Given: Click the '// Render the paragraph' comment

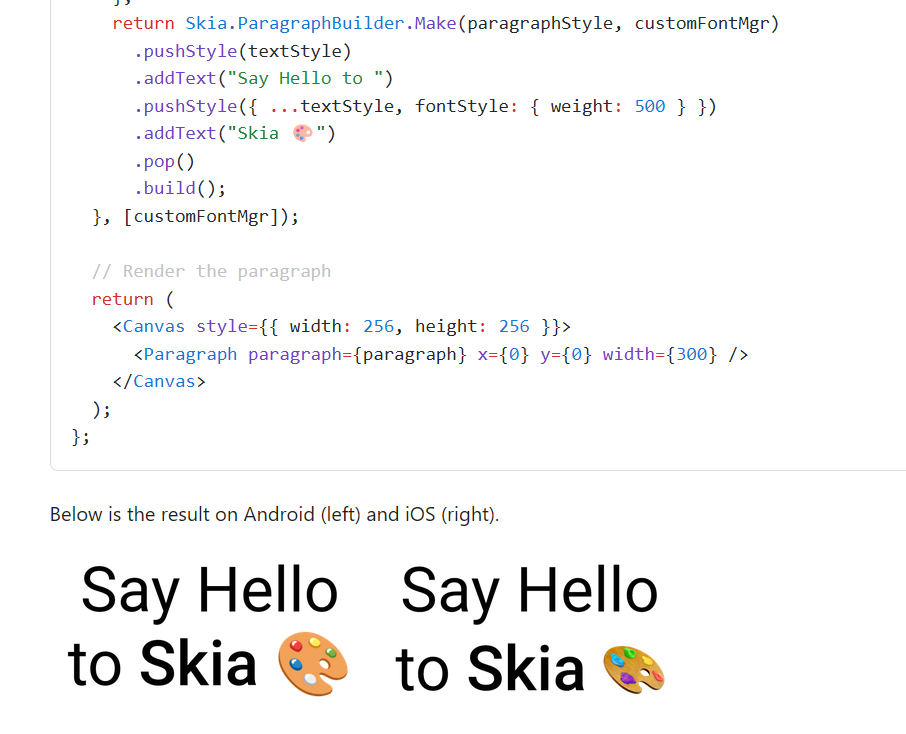Looking at the screenshot, I should 211,271.
